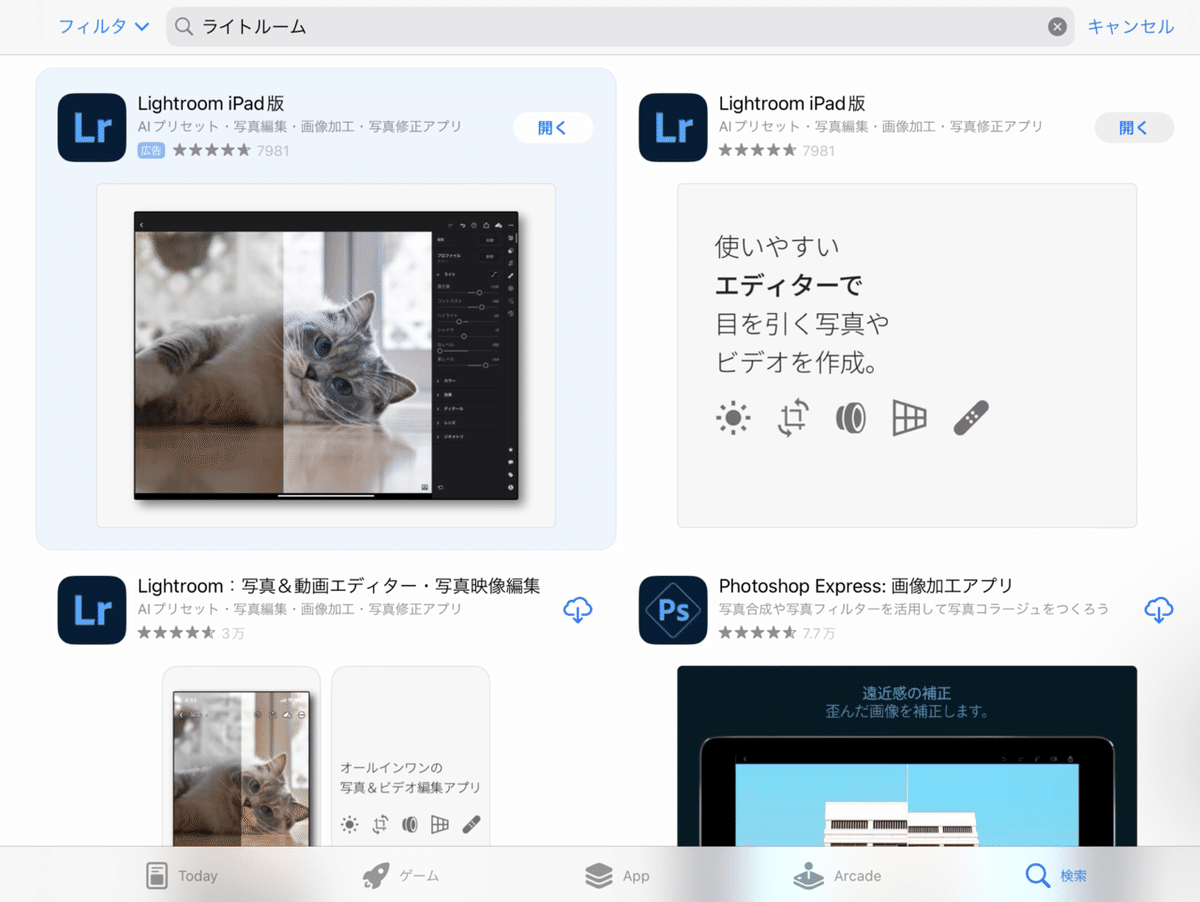Click the lens vignette icon in the large preview
This screenshot has width=1200, height=902.
851,418
